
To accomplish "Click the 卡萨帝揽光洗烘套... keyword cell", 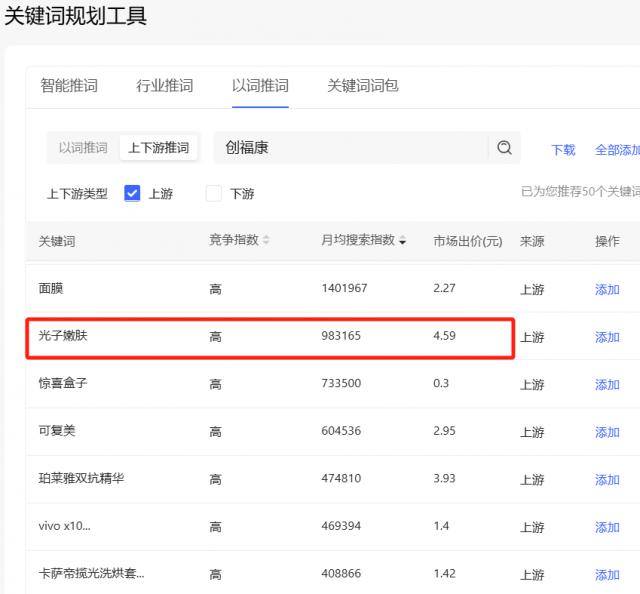I will click(x=91, y=573).
